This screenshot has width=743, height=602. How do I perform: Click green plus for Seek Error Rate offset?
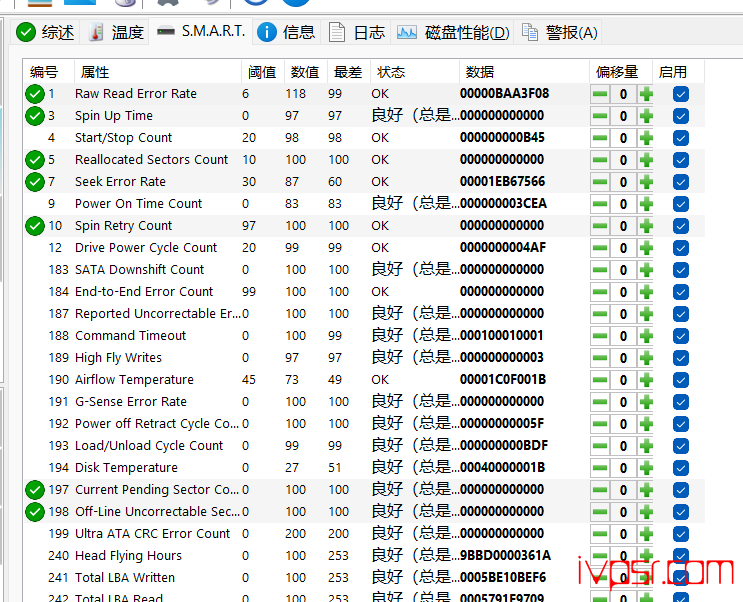coord(646,182)
